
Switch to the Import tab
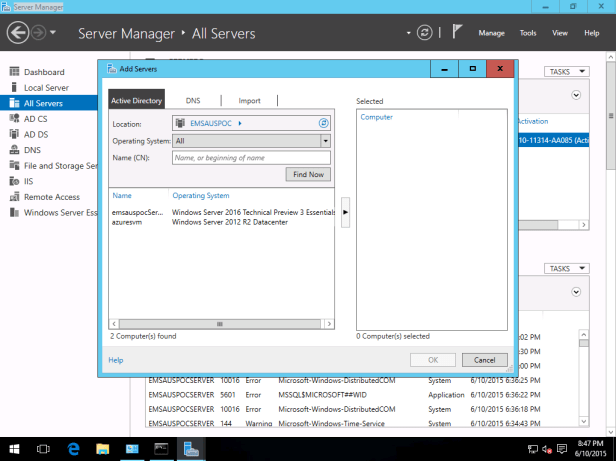pos(249,101)
